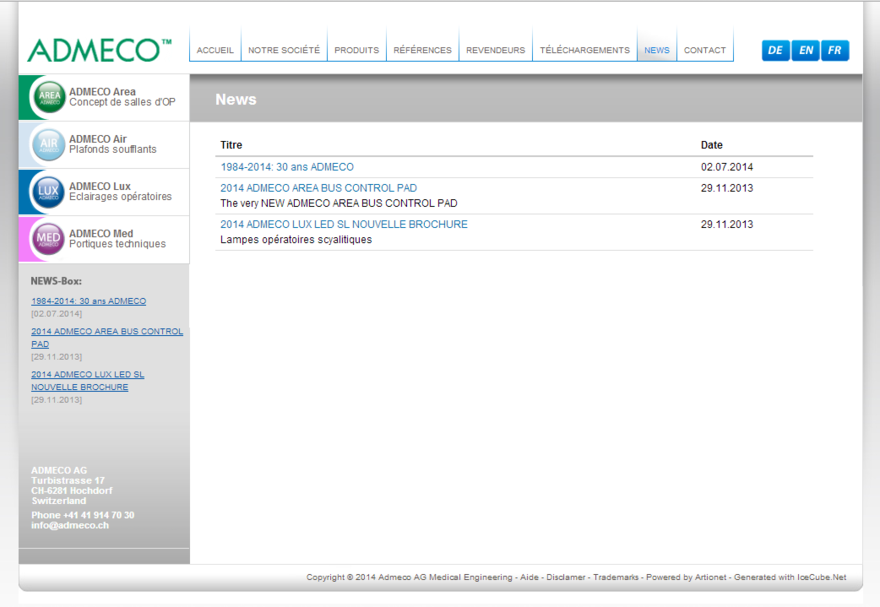
Task: Click the address line 'Turbistrasse 17'
Action: [68, 481]
